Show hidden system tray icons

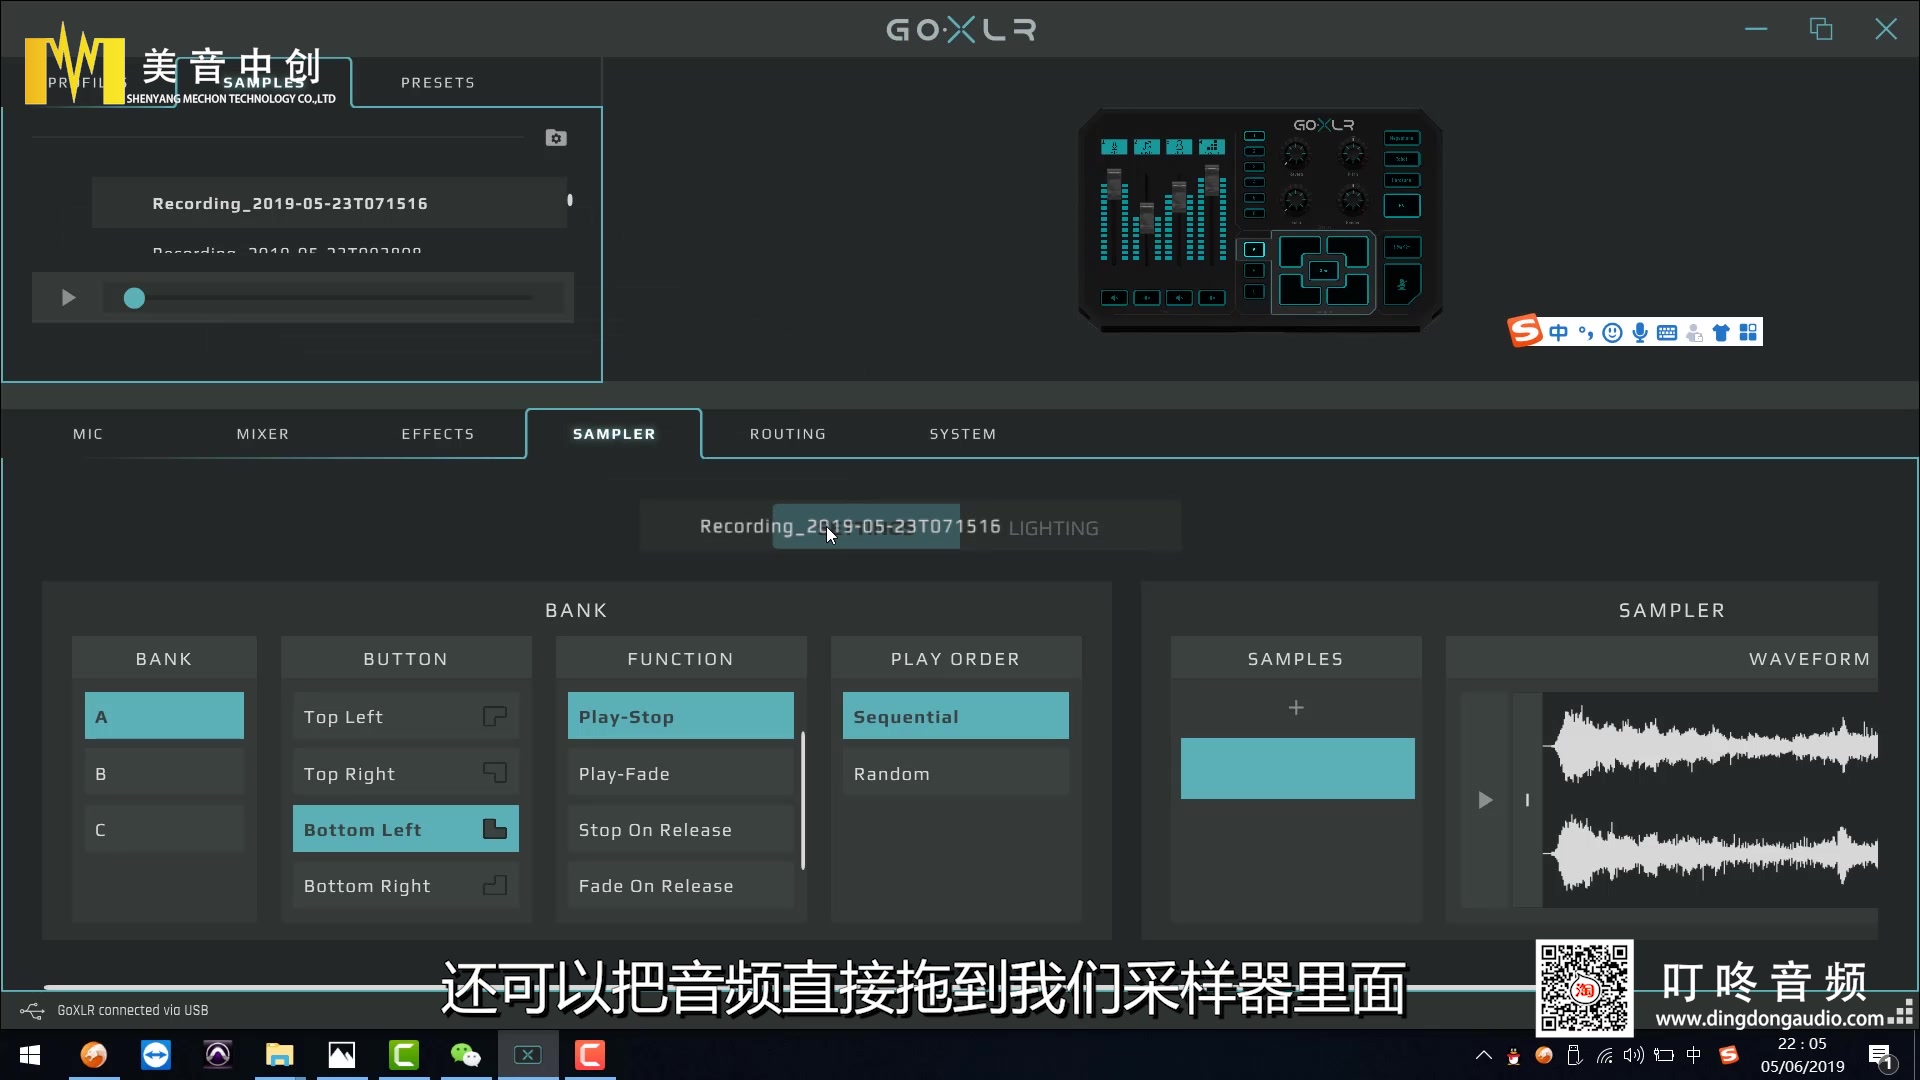(x=1484, y=1055)
